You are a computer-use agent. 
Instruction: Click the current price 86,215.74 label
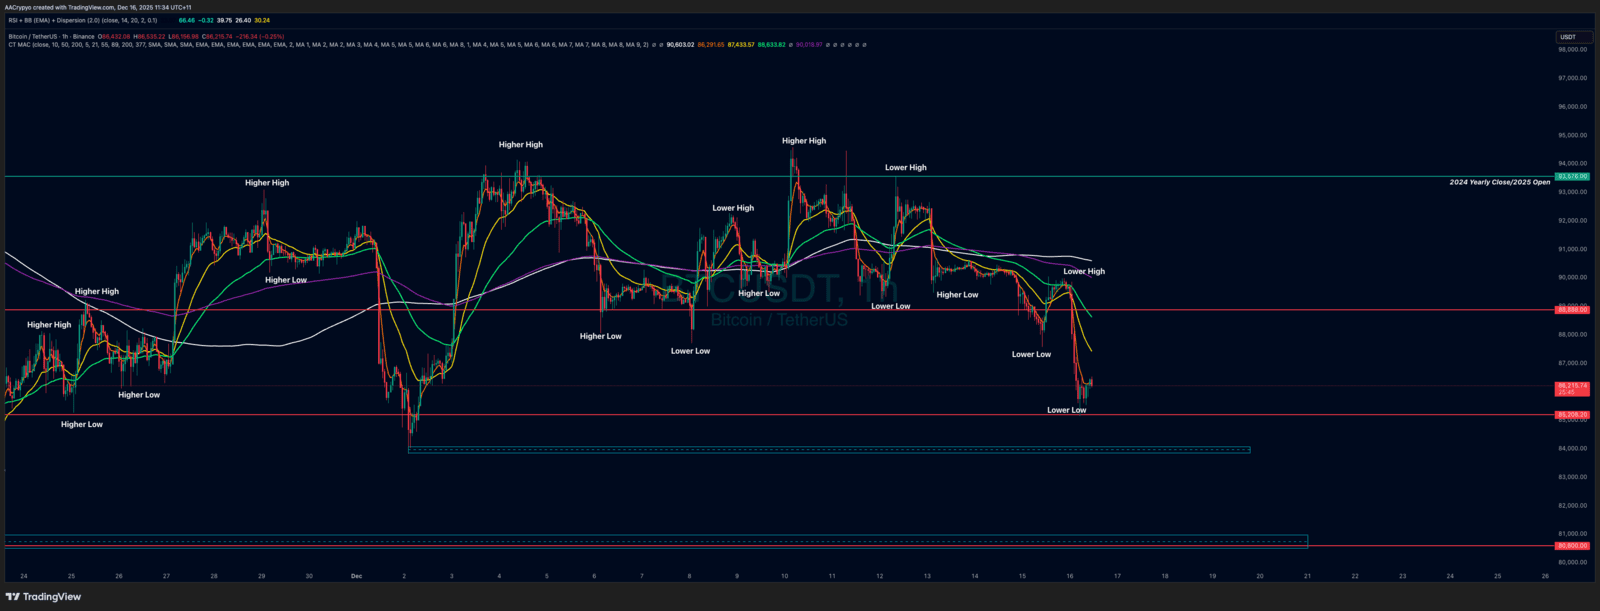click(x=1572, y=386)
